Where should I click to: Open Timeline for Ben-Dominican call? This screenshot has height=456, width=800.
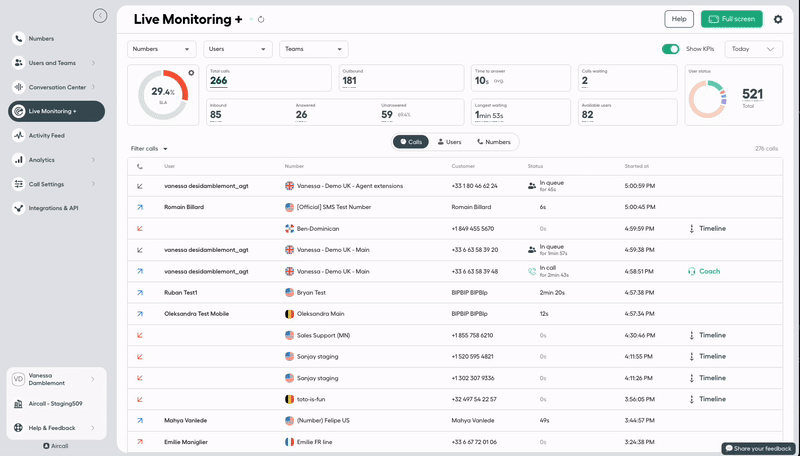click(x=707, y=229)
